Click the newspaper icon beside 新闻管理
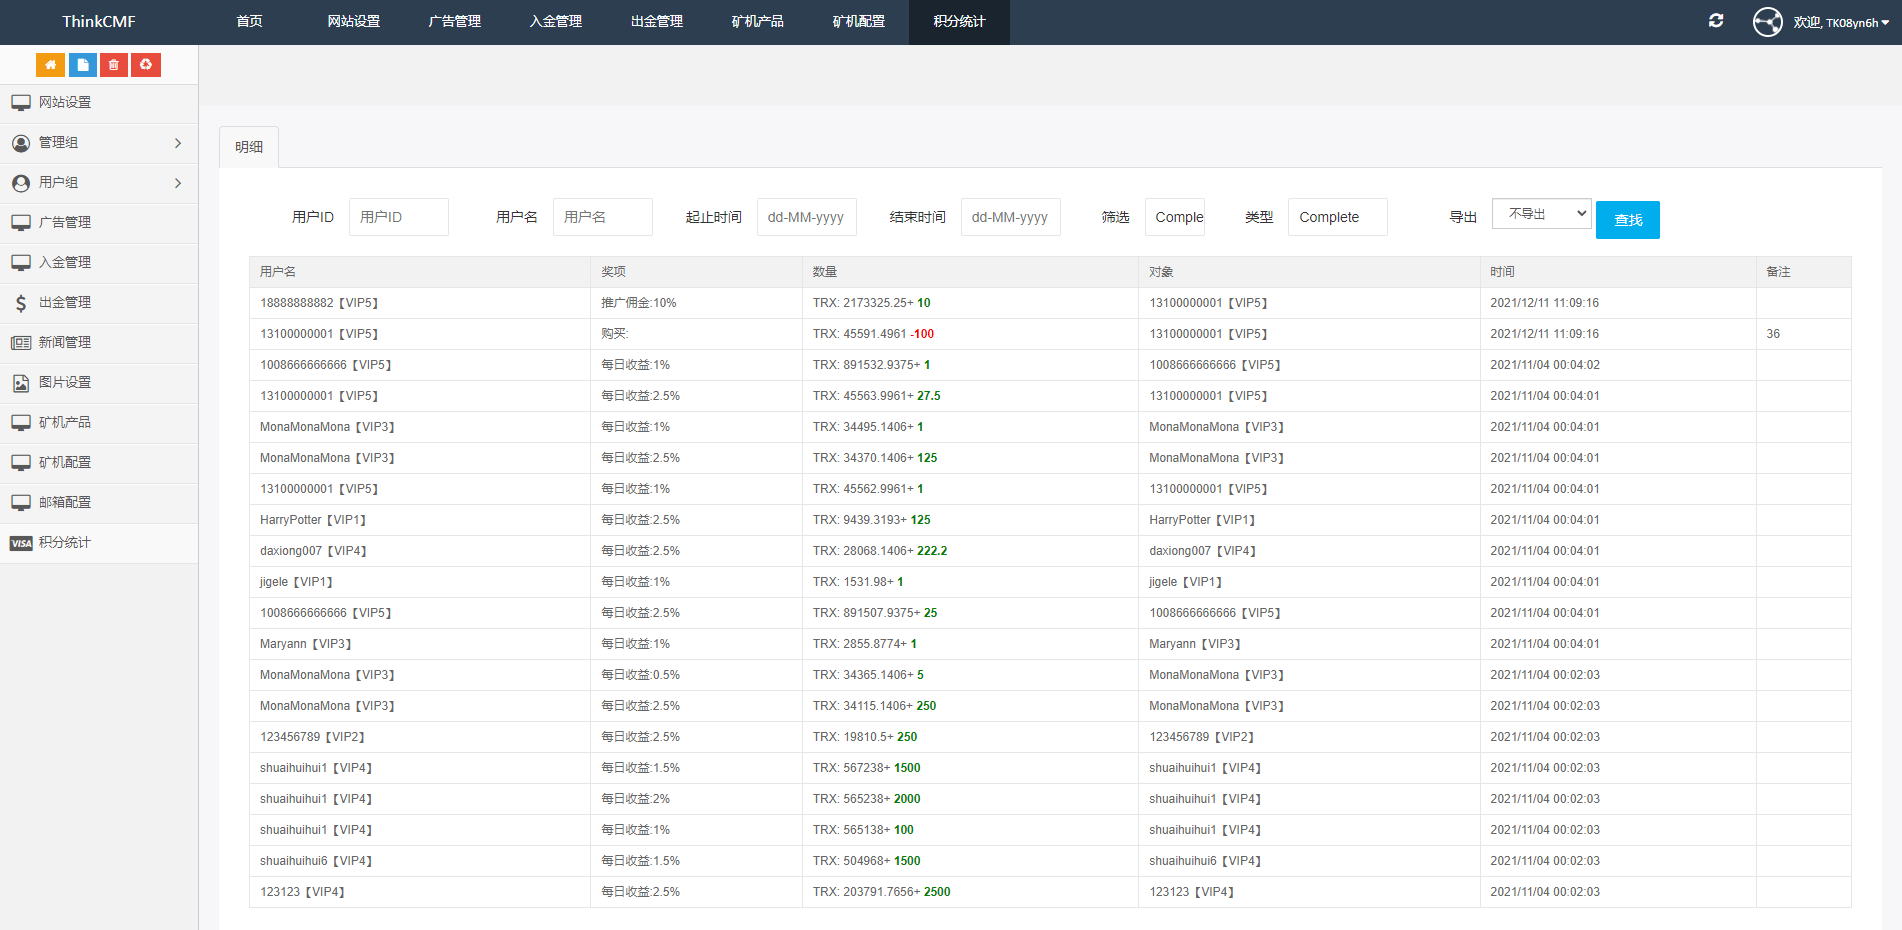Viewport: 1902px width, 930px height. [21, 343]
